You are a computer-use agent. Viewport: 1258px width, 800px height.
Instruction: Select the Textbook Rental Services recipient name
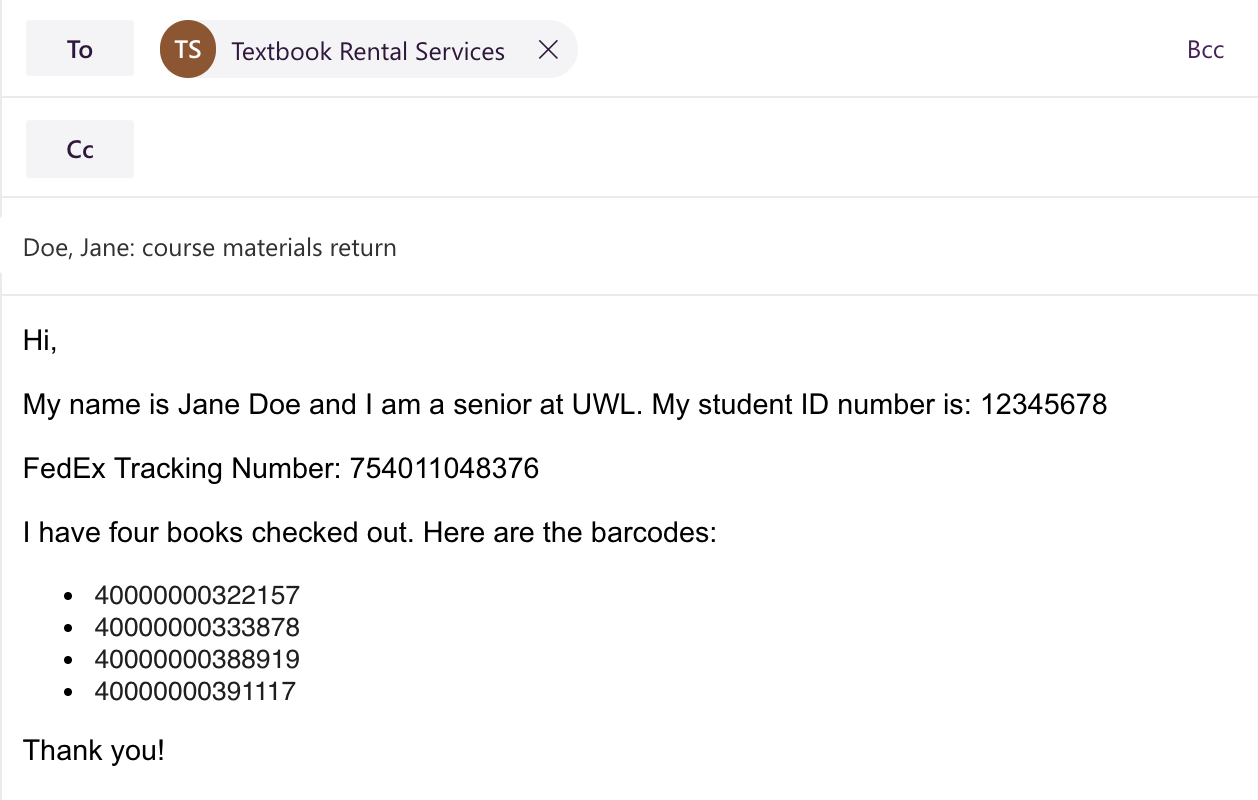[368, 51]
